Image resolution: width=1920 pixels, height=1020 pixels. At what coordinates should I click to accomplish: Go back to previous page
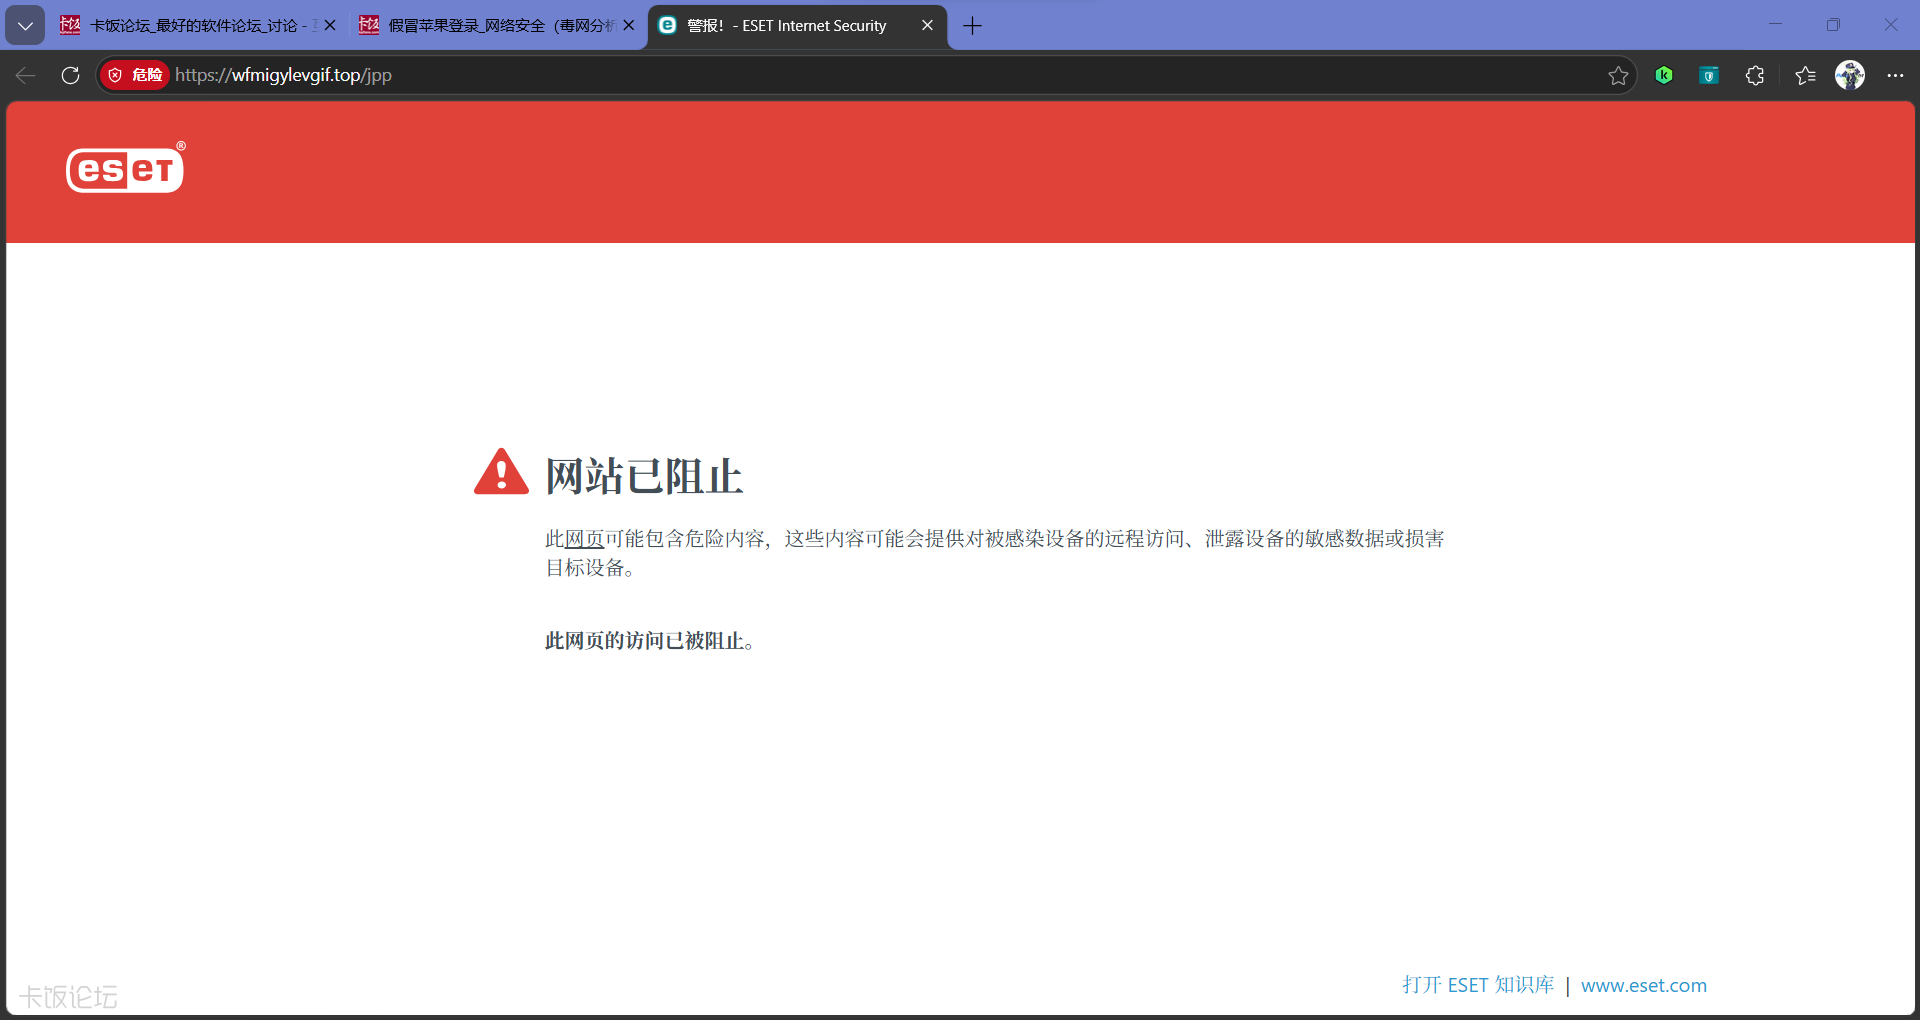tap(26, 75)
